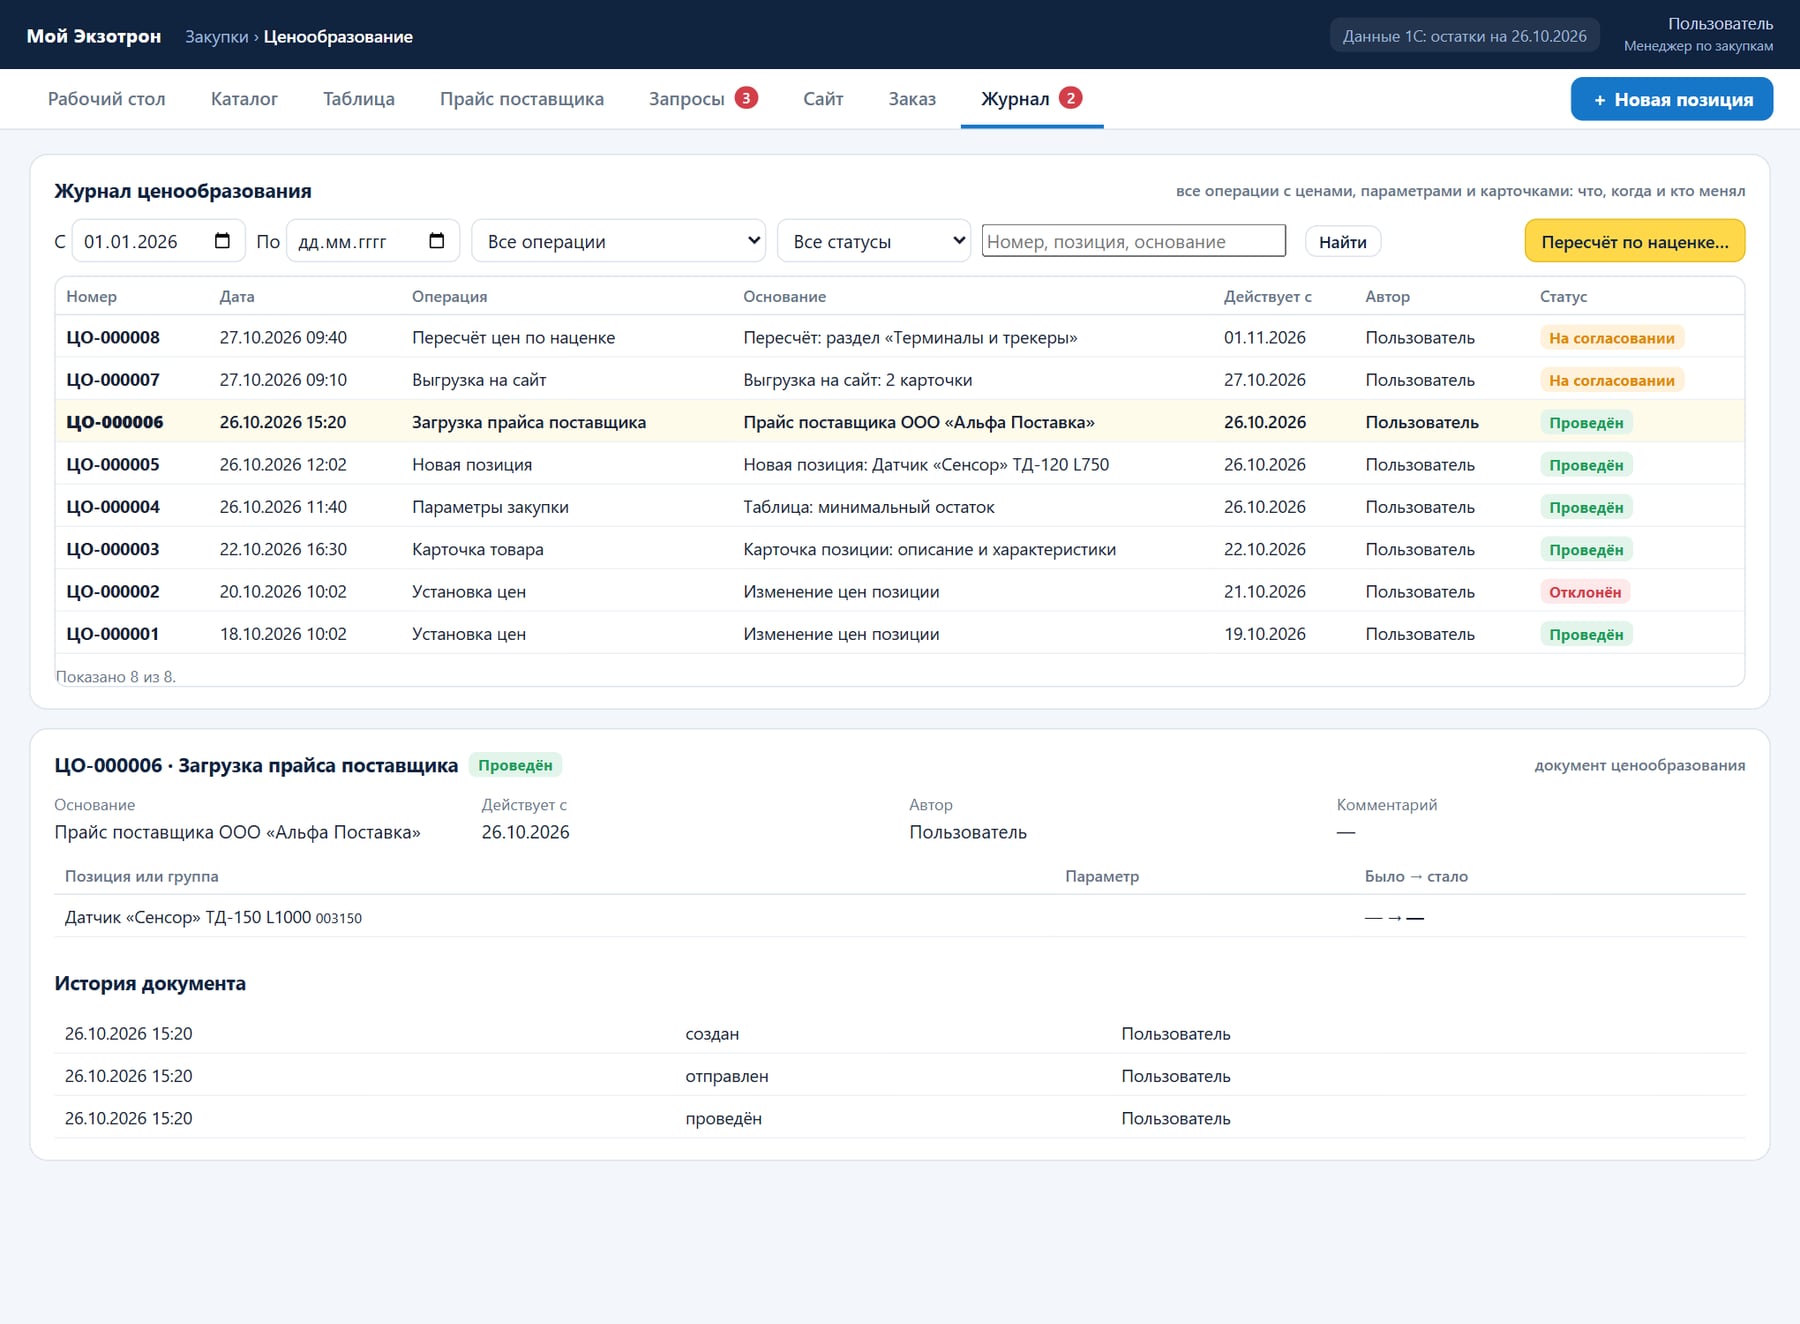Open journal row ЦО-000003
This screenshot has width=1800, height=1324.
coord(900,549)
